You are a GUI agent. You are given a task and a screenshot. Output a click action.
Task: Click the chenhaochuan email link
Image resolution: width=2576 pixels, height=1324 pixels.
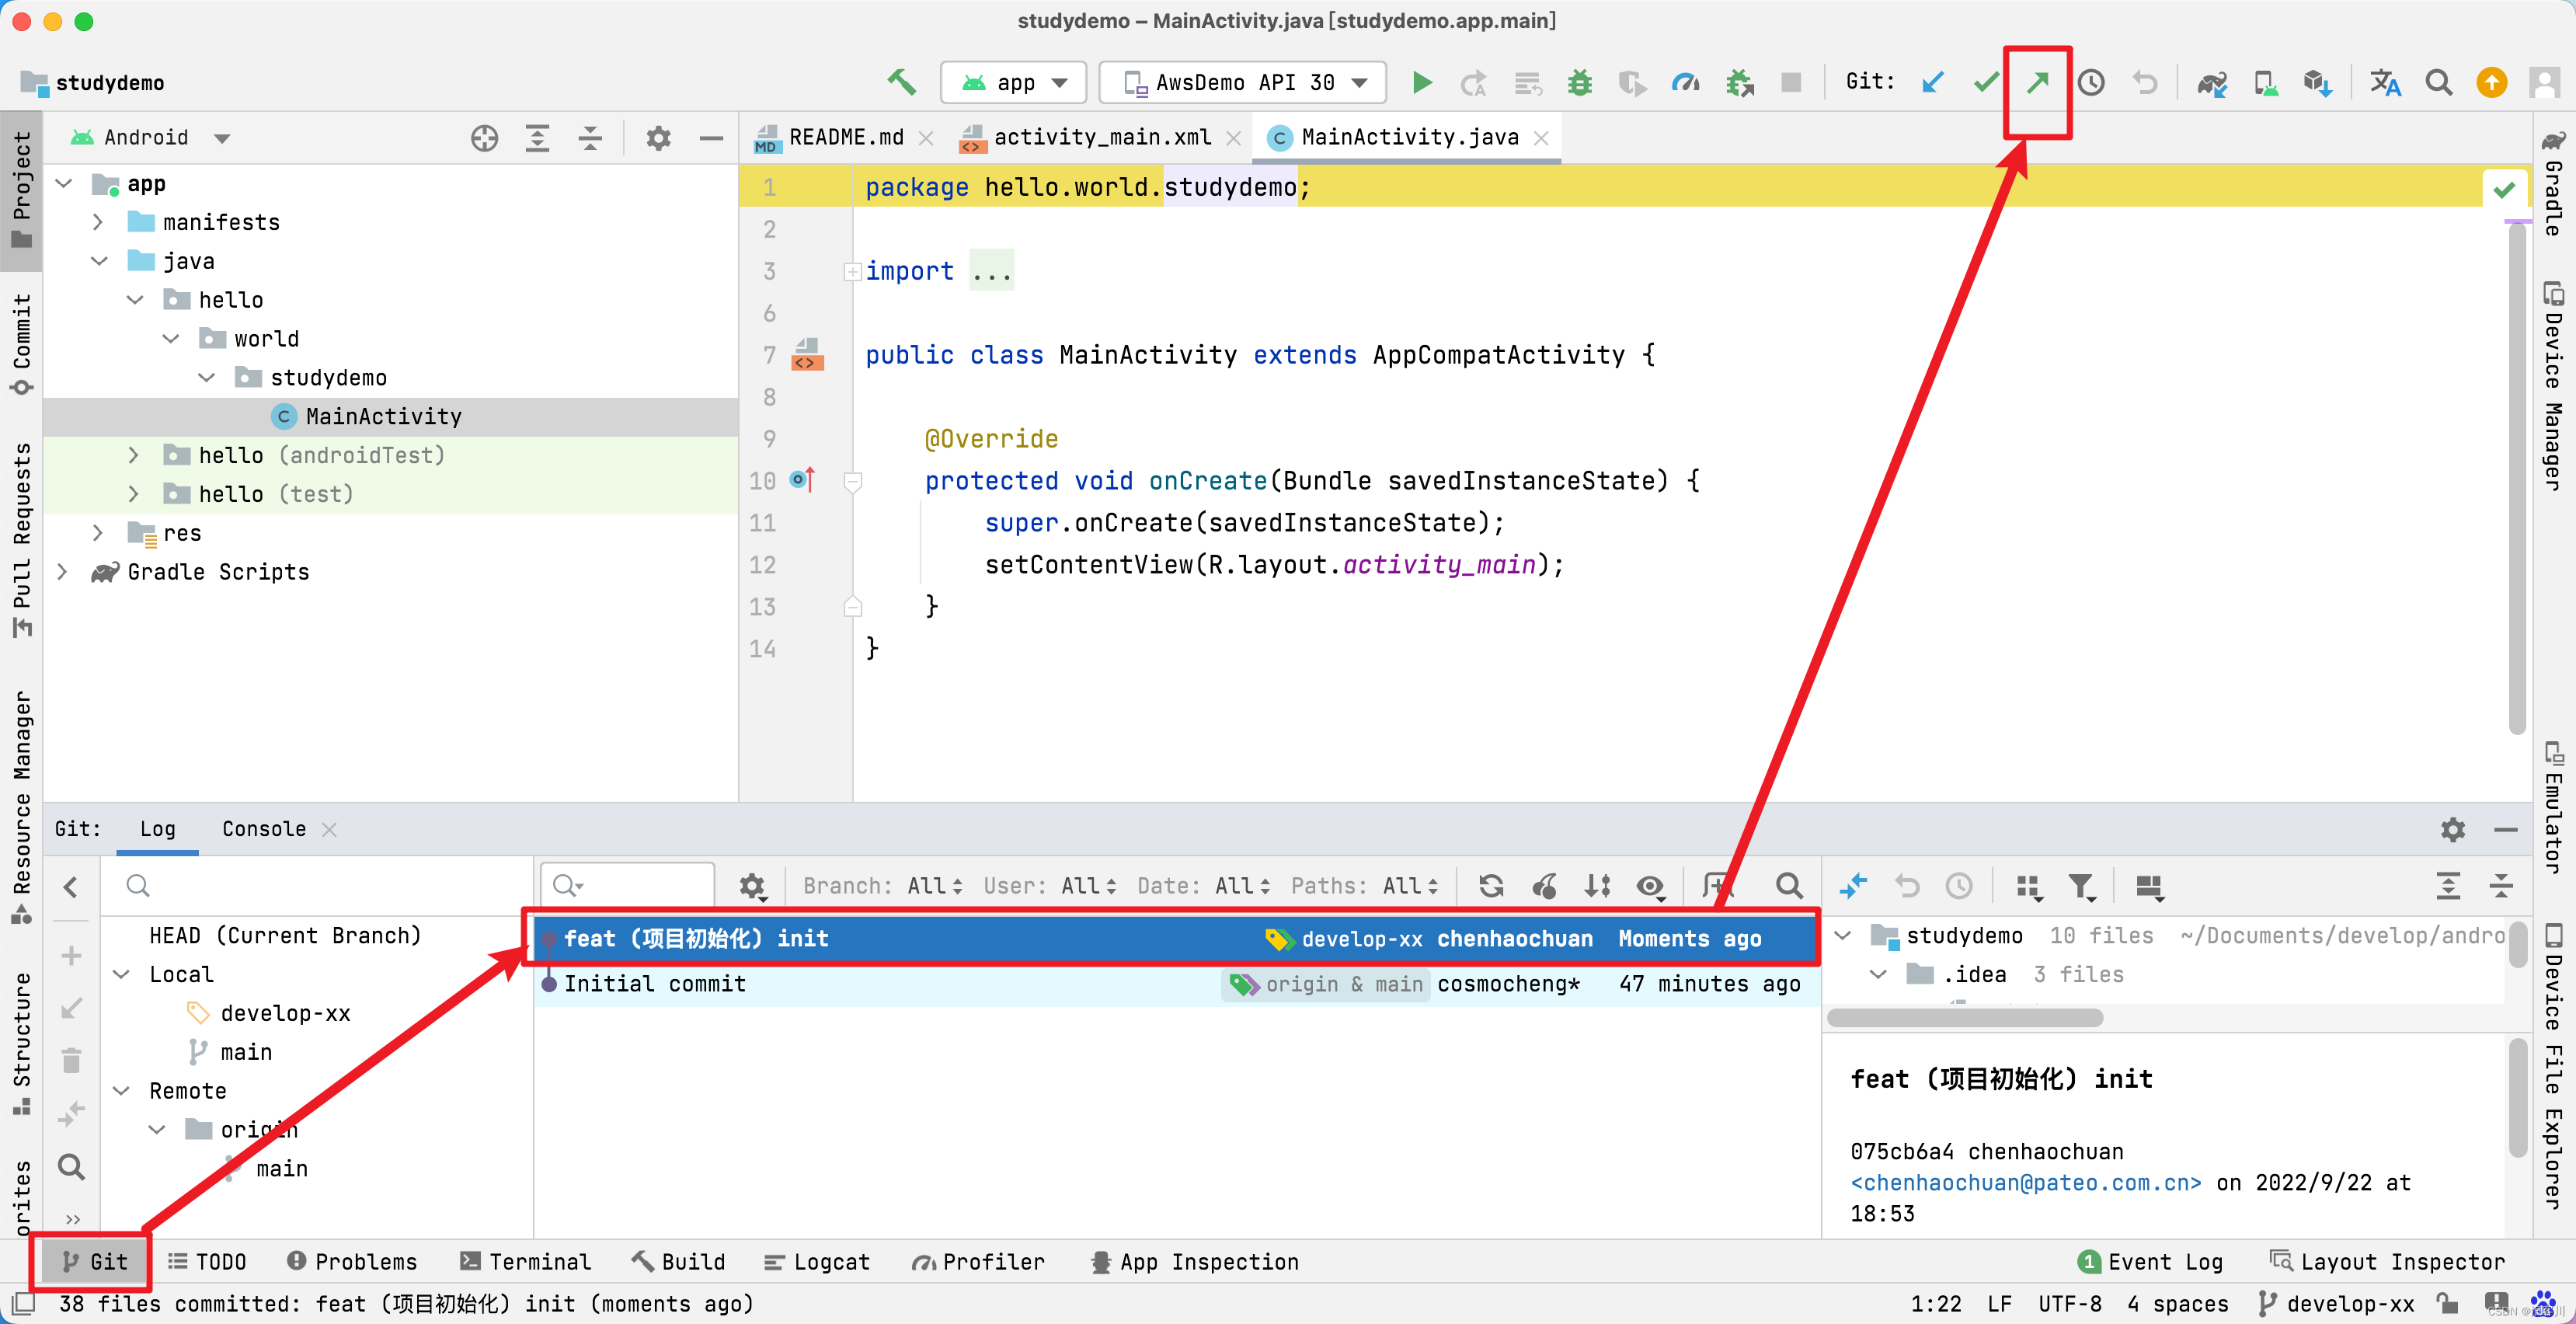coord(2025,1183)
